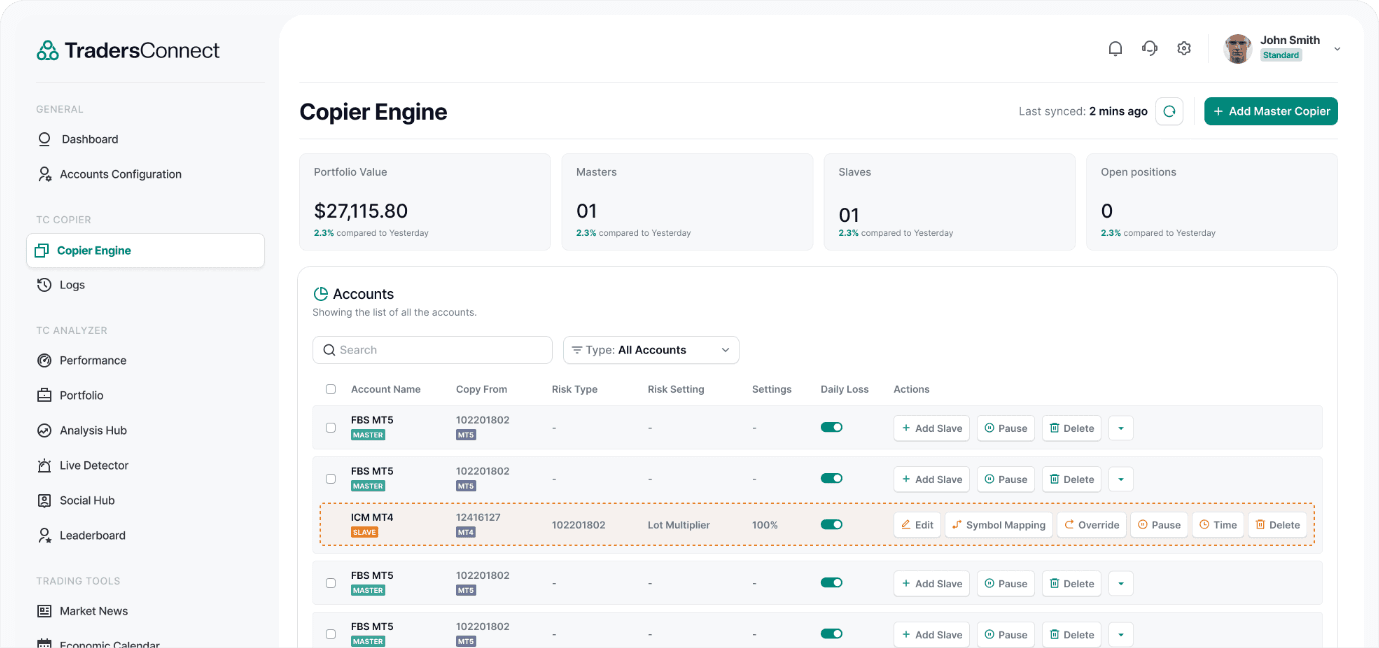The width and height of the screenshot is (1379, 648).
Task: Open Accounts Configuration in sidebar
Action: point(120,174)
